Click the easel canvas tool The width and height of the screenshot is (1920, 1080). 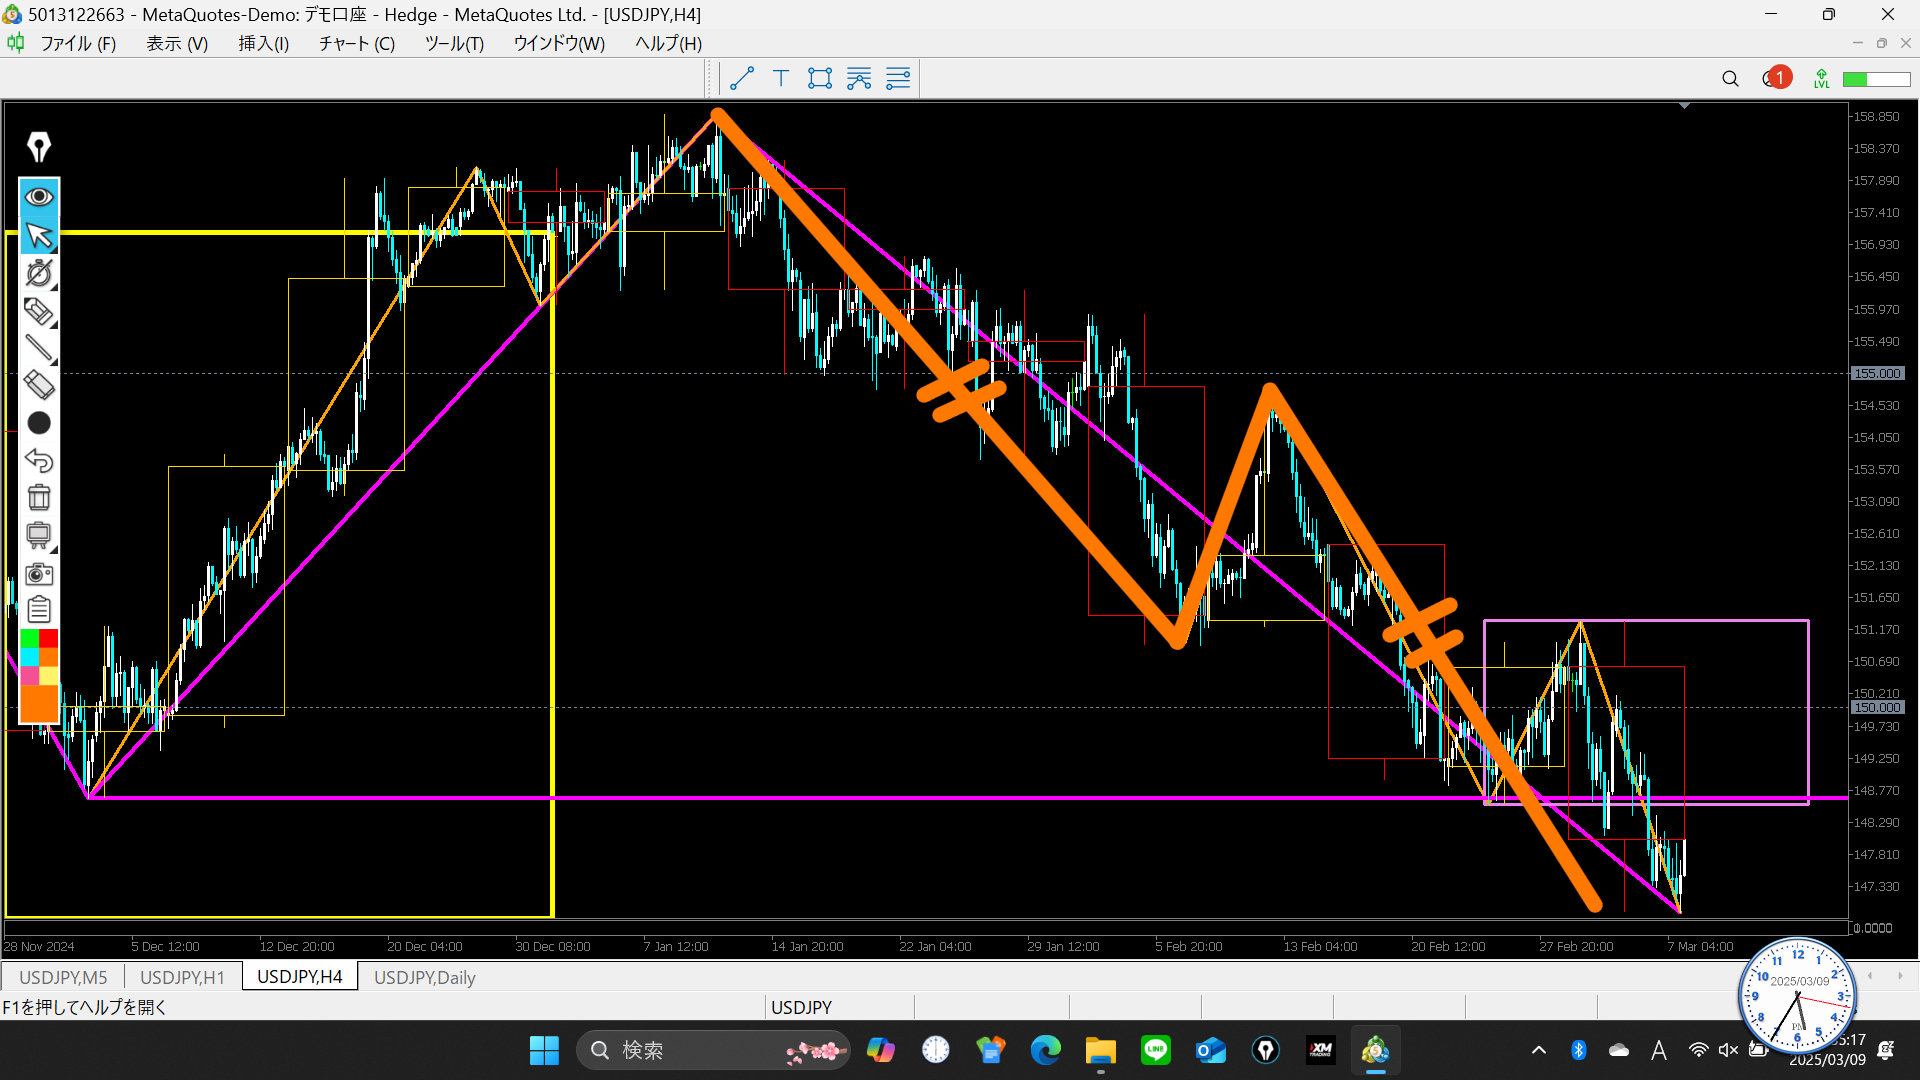39,535
